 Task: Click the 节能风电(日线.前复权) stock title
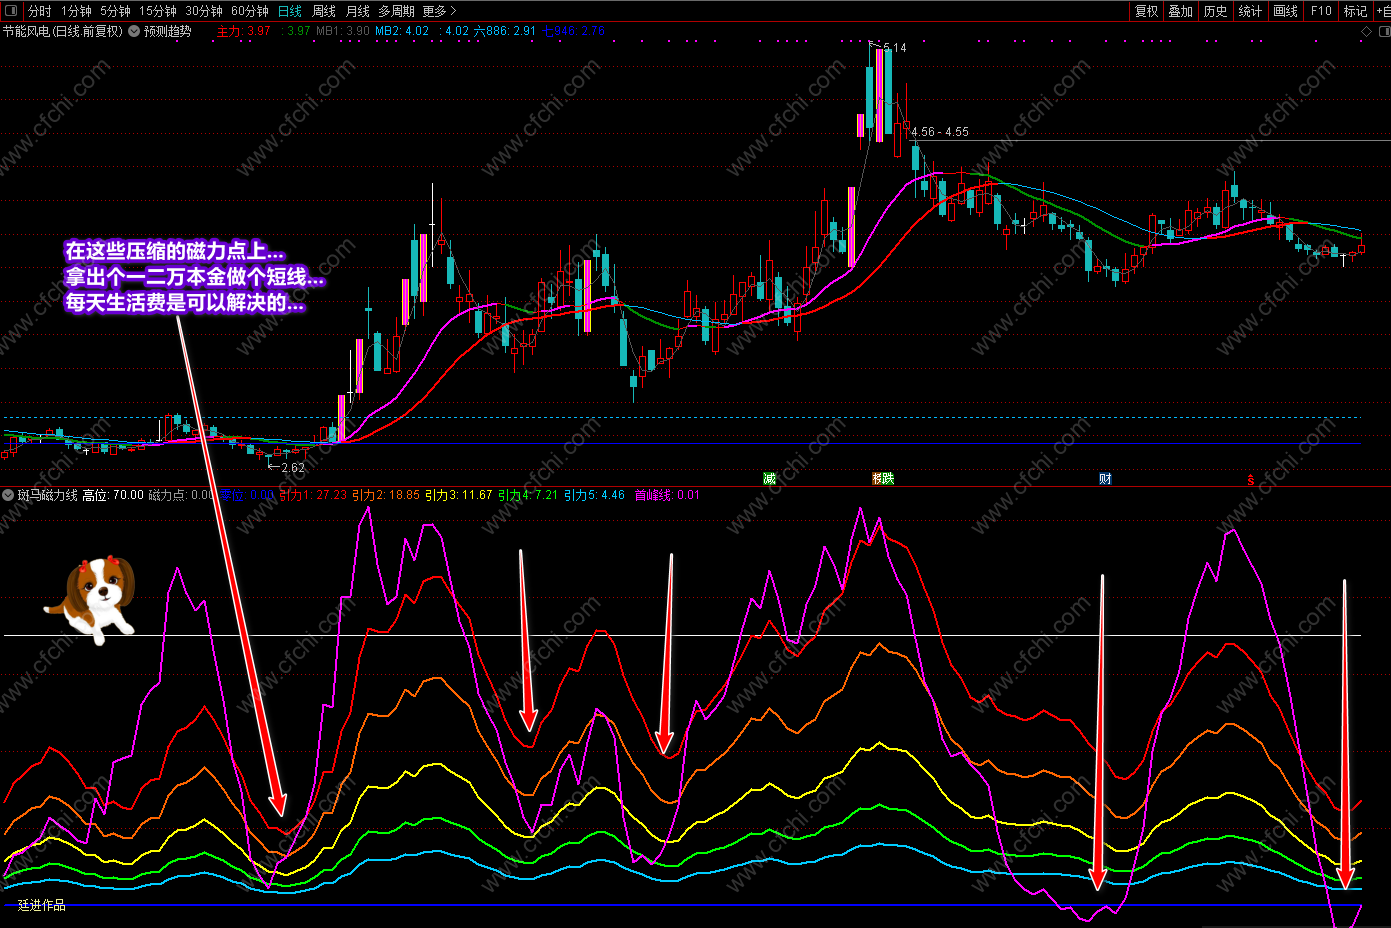pos(62,31)
